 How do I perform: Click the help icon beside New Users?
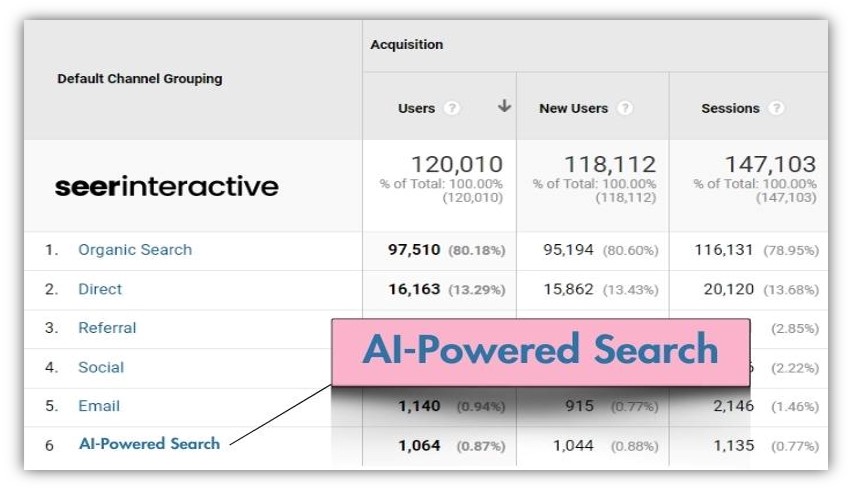(625, 108)
